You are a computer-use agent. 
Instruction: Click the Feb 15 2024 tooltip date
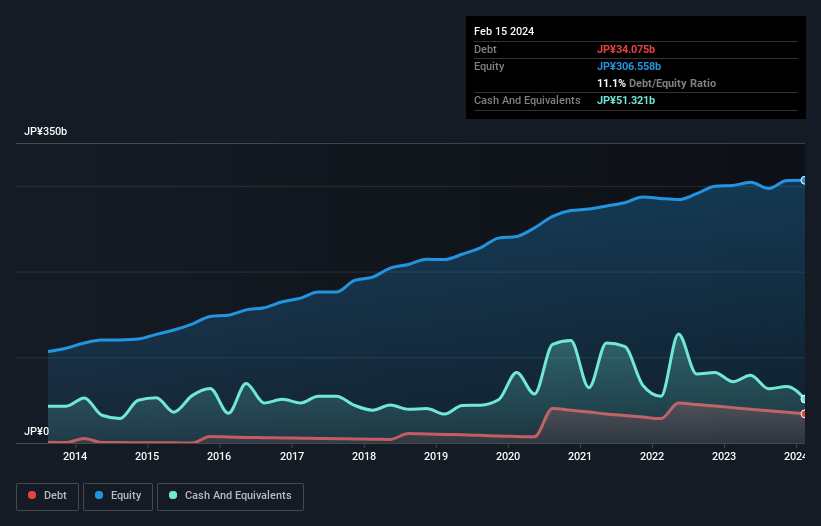pos(504,31)
